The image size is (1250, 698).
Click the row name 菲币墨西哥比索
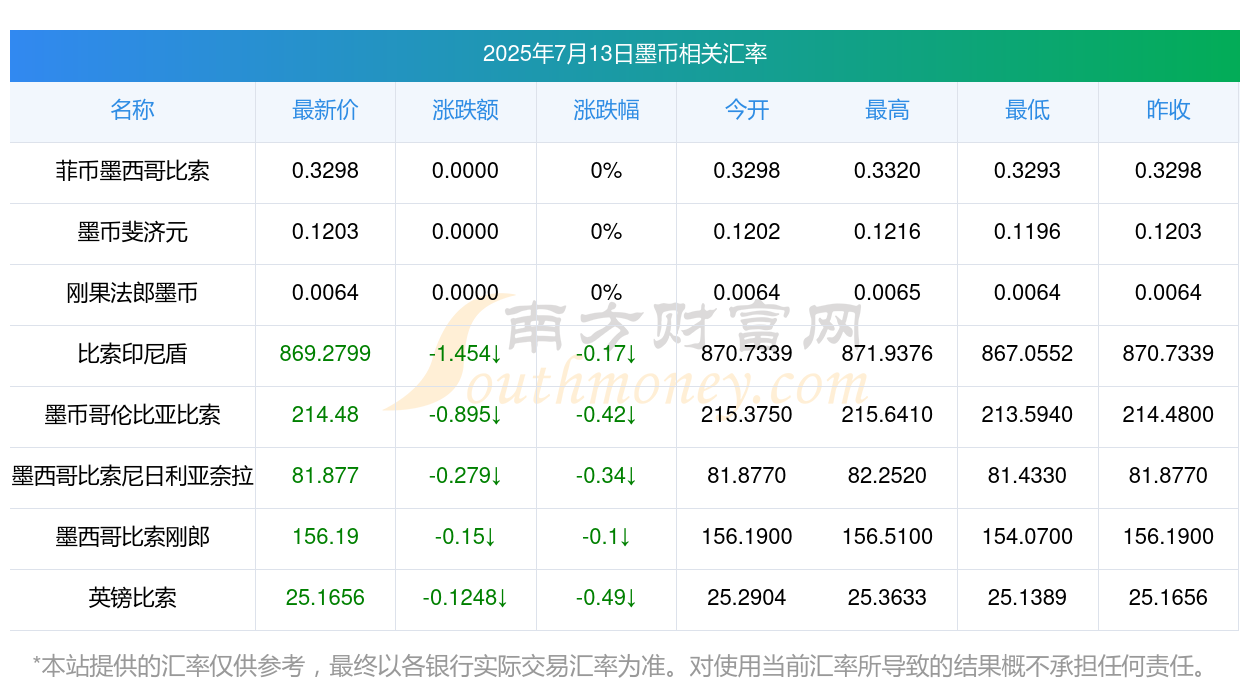[132, 171]
